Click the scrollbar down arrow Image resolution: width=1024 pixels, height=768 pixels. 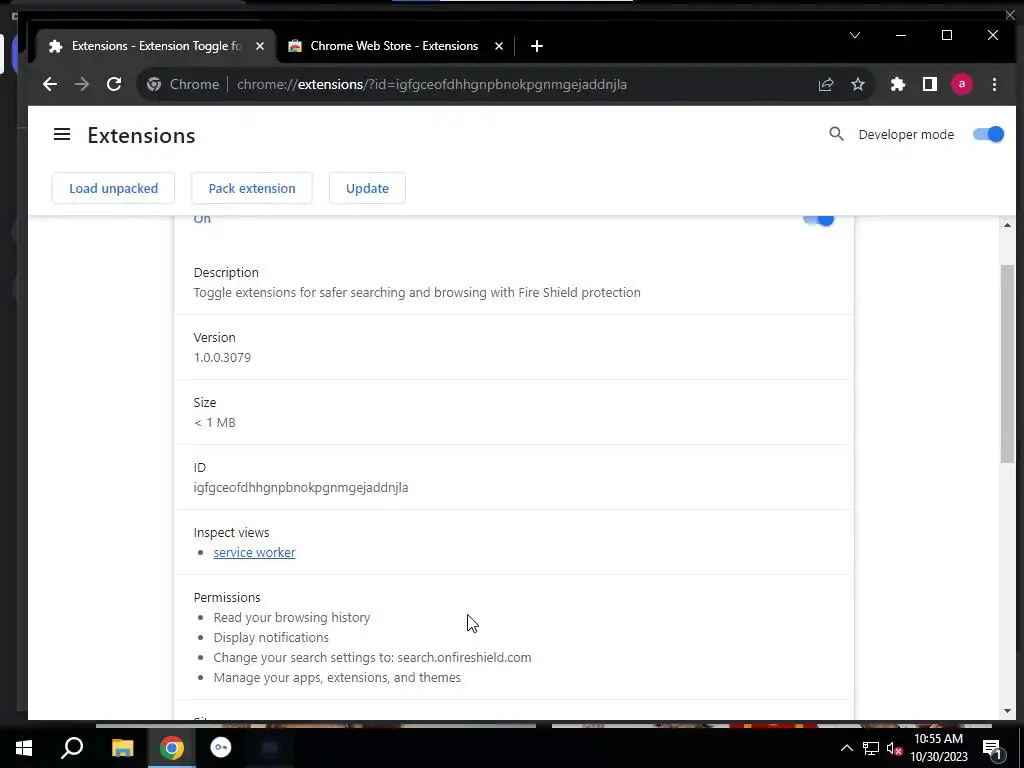click(x=1007, y=711)
